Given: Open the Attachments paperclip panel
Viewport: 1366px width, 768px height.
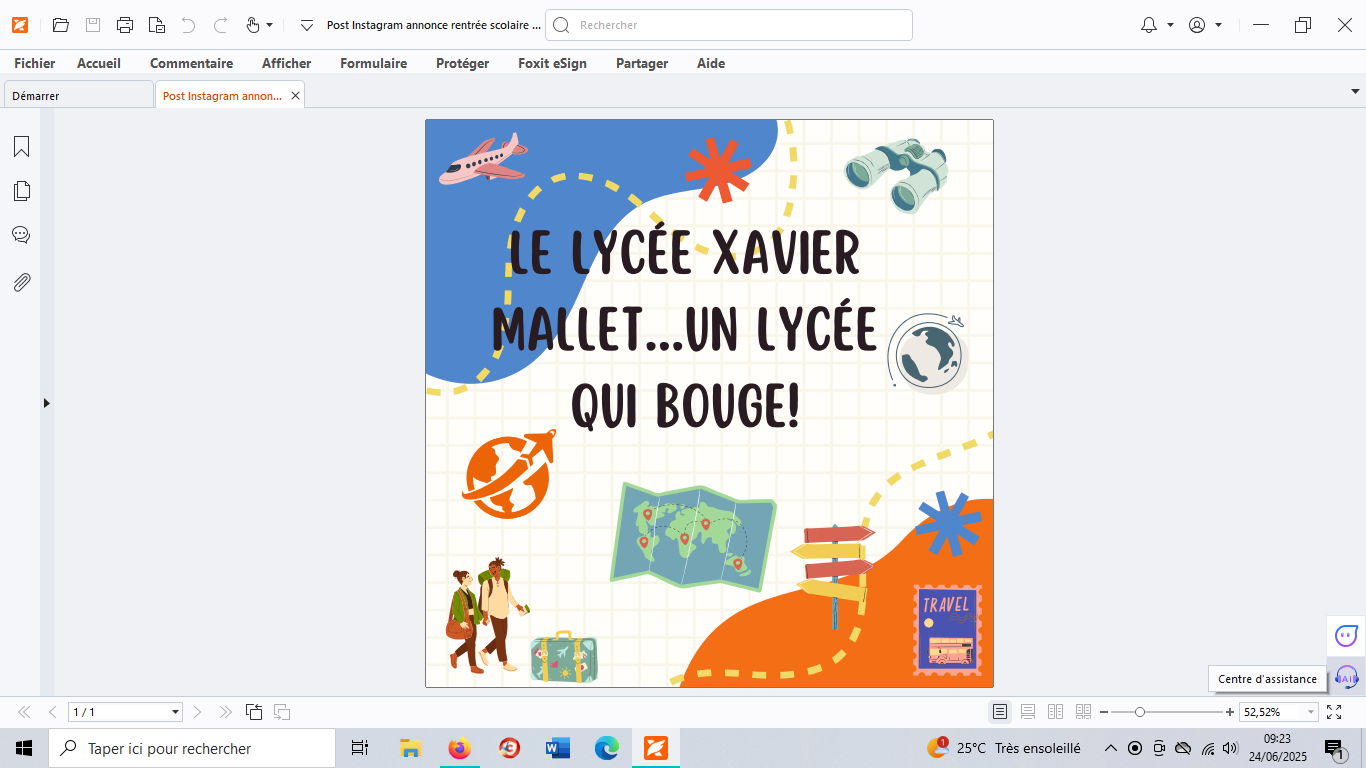Looking at the screenshot, I should tap(21, 283).
